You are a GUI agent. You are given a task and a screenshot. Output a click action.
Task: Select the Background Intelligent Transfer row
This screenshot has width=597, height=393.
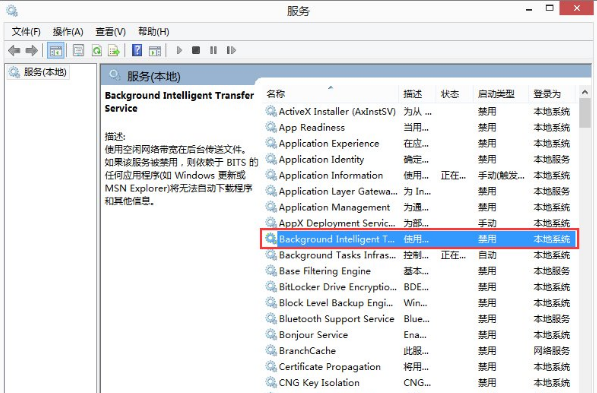coord(420,239)
